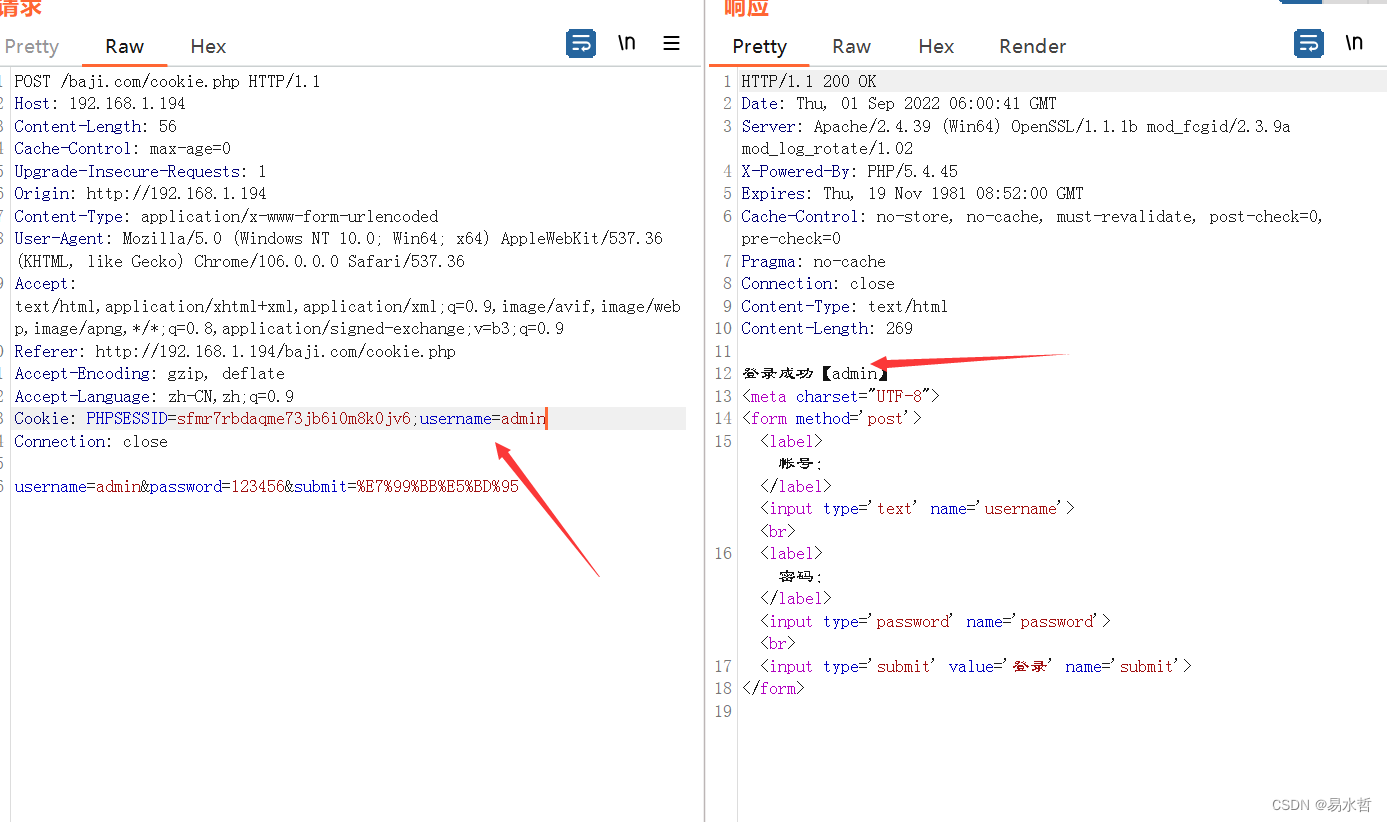Click the X-Powered-By: PHP/5.4.45 header
The image size is (1387, 822).
point(849,171)
